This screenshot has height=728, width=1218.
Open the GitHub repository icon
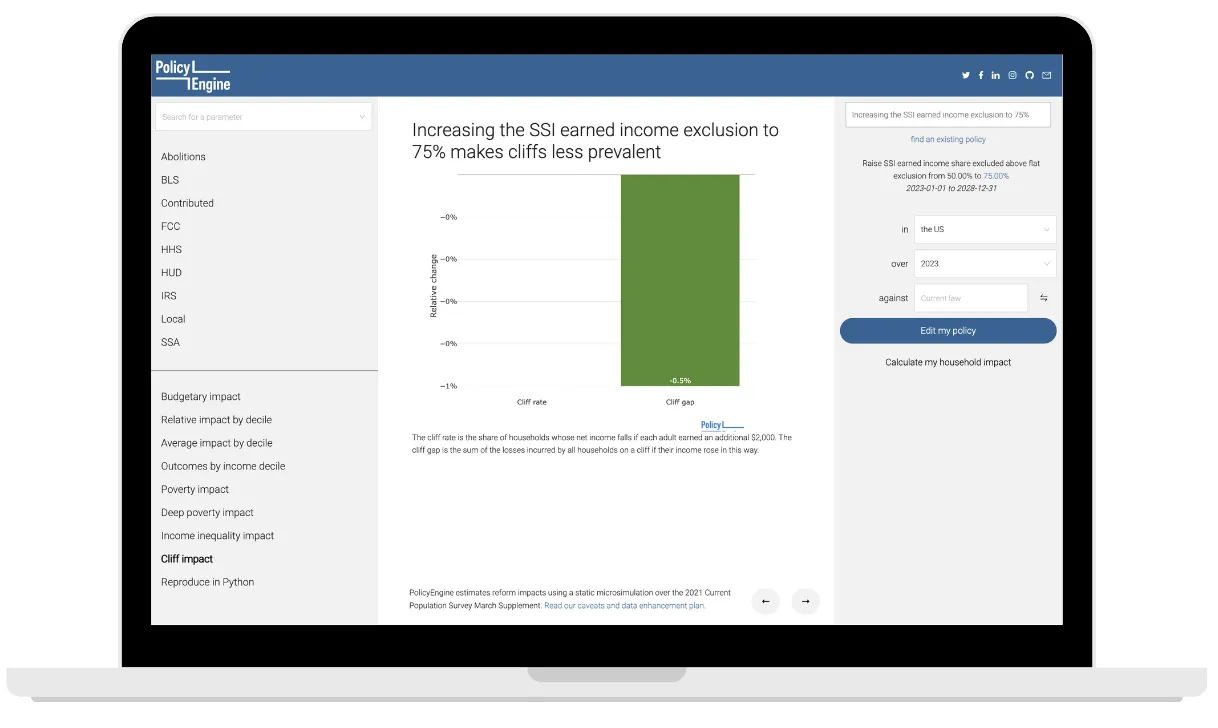click(1029, 75)
